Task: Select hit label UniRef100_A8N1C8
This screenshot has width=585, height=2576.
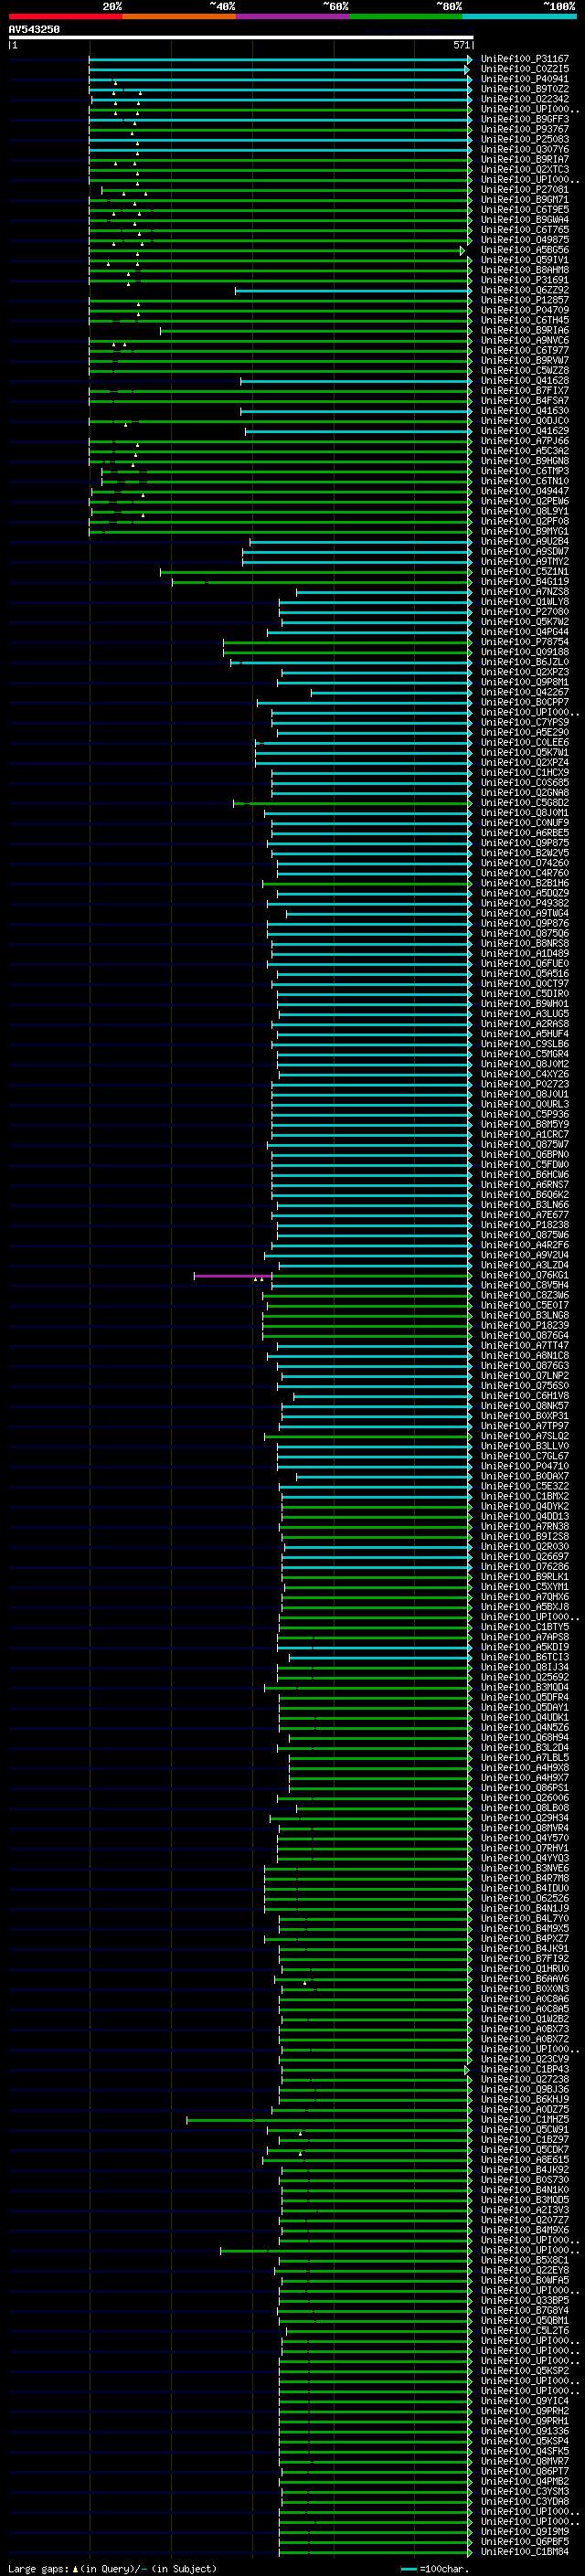Action: click(524, 1356)
